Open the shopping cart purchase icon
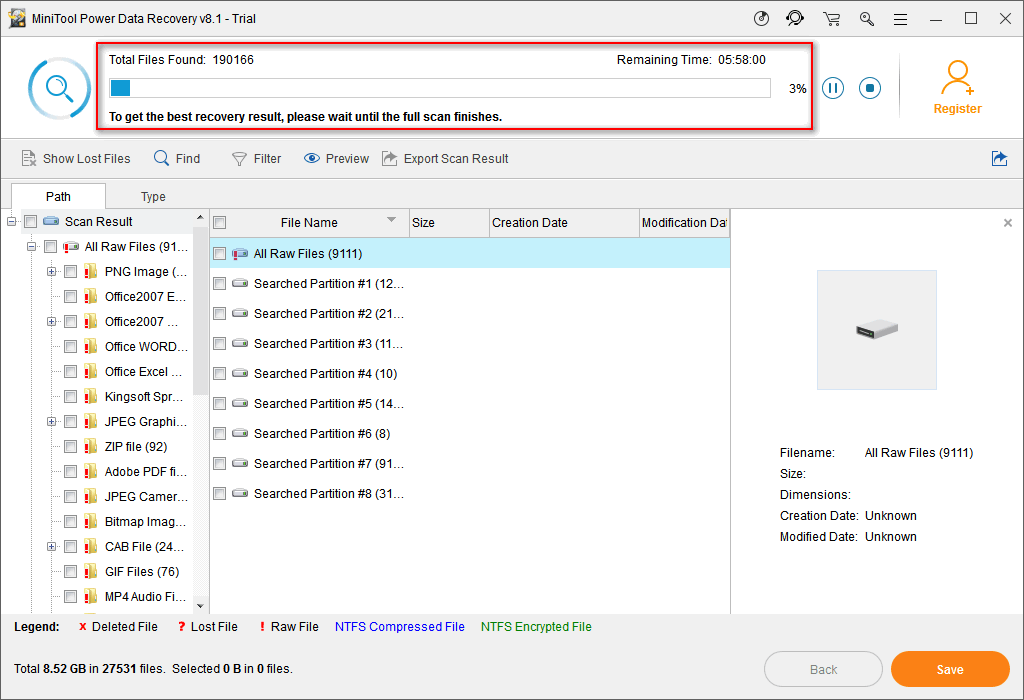This screenshot has width=1024, height=700. point(831,19)
